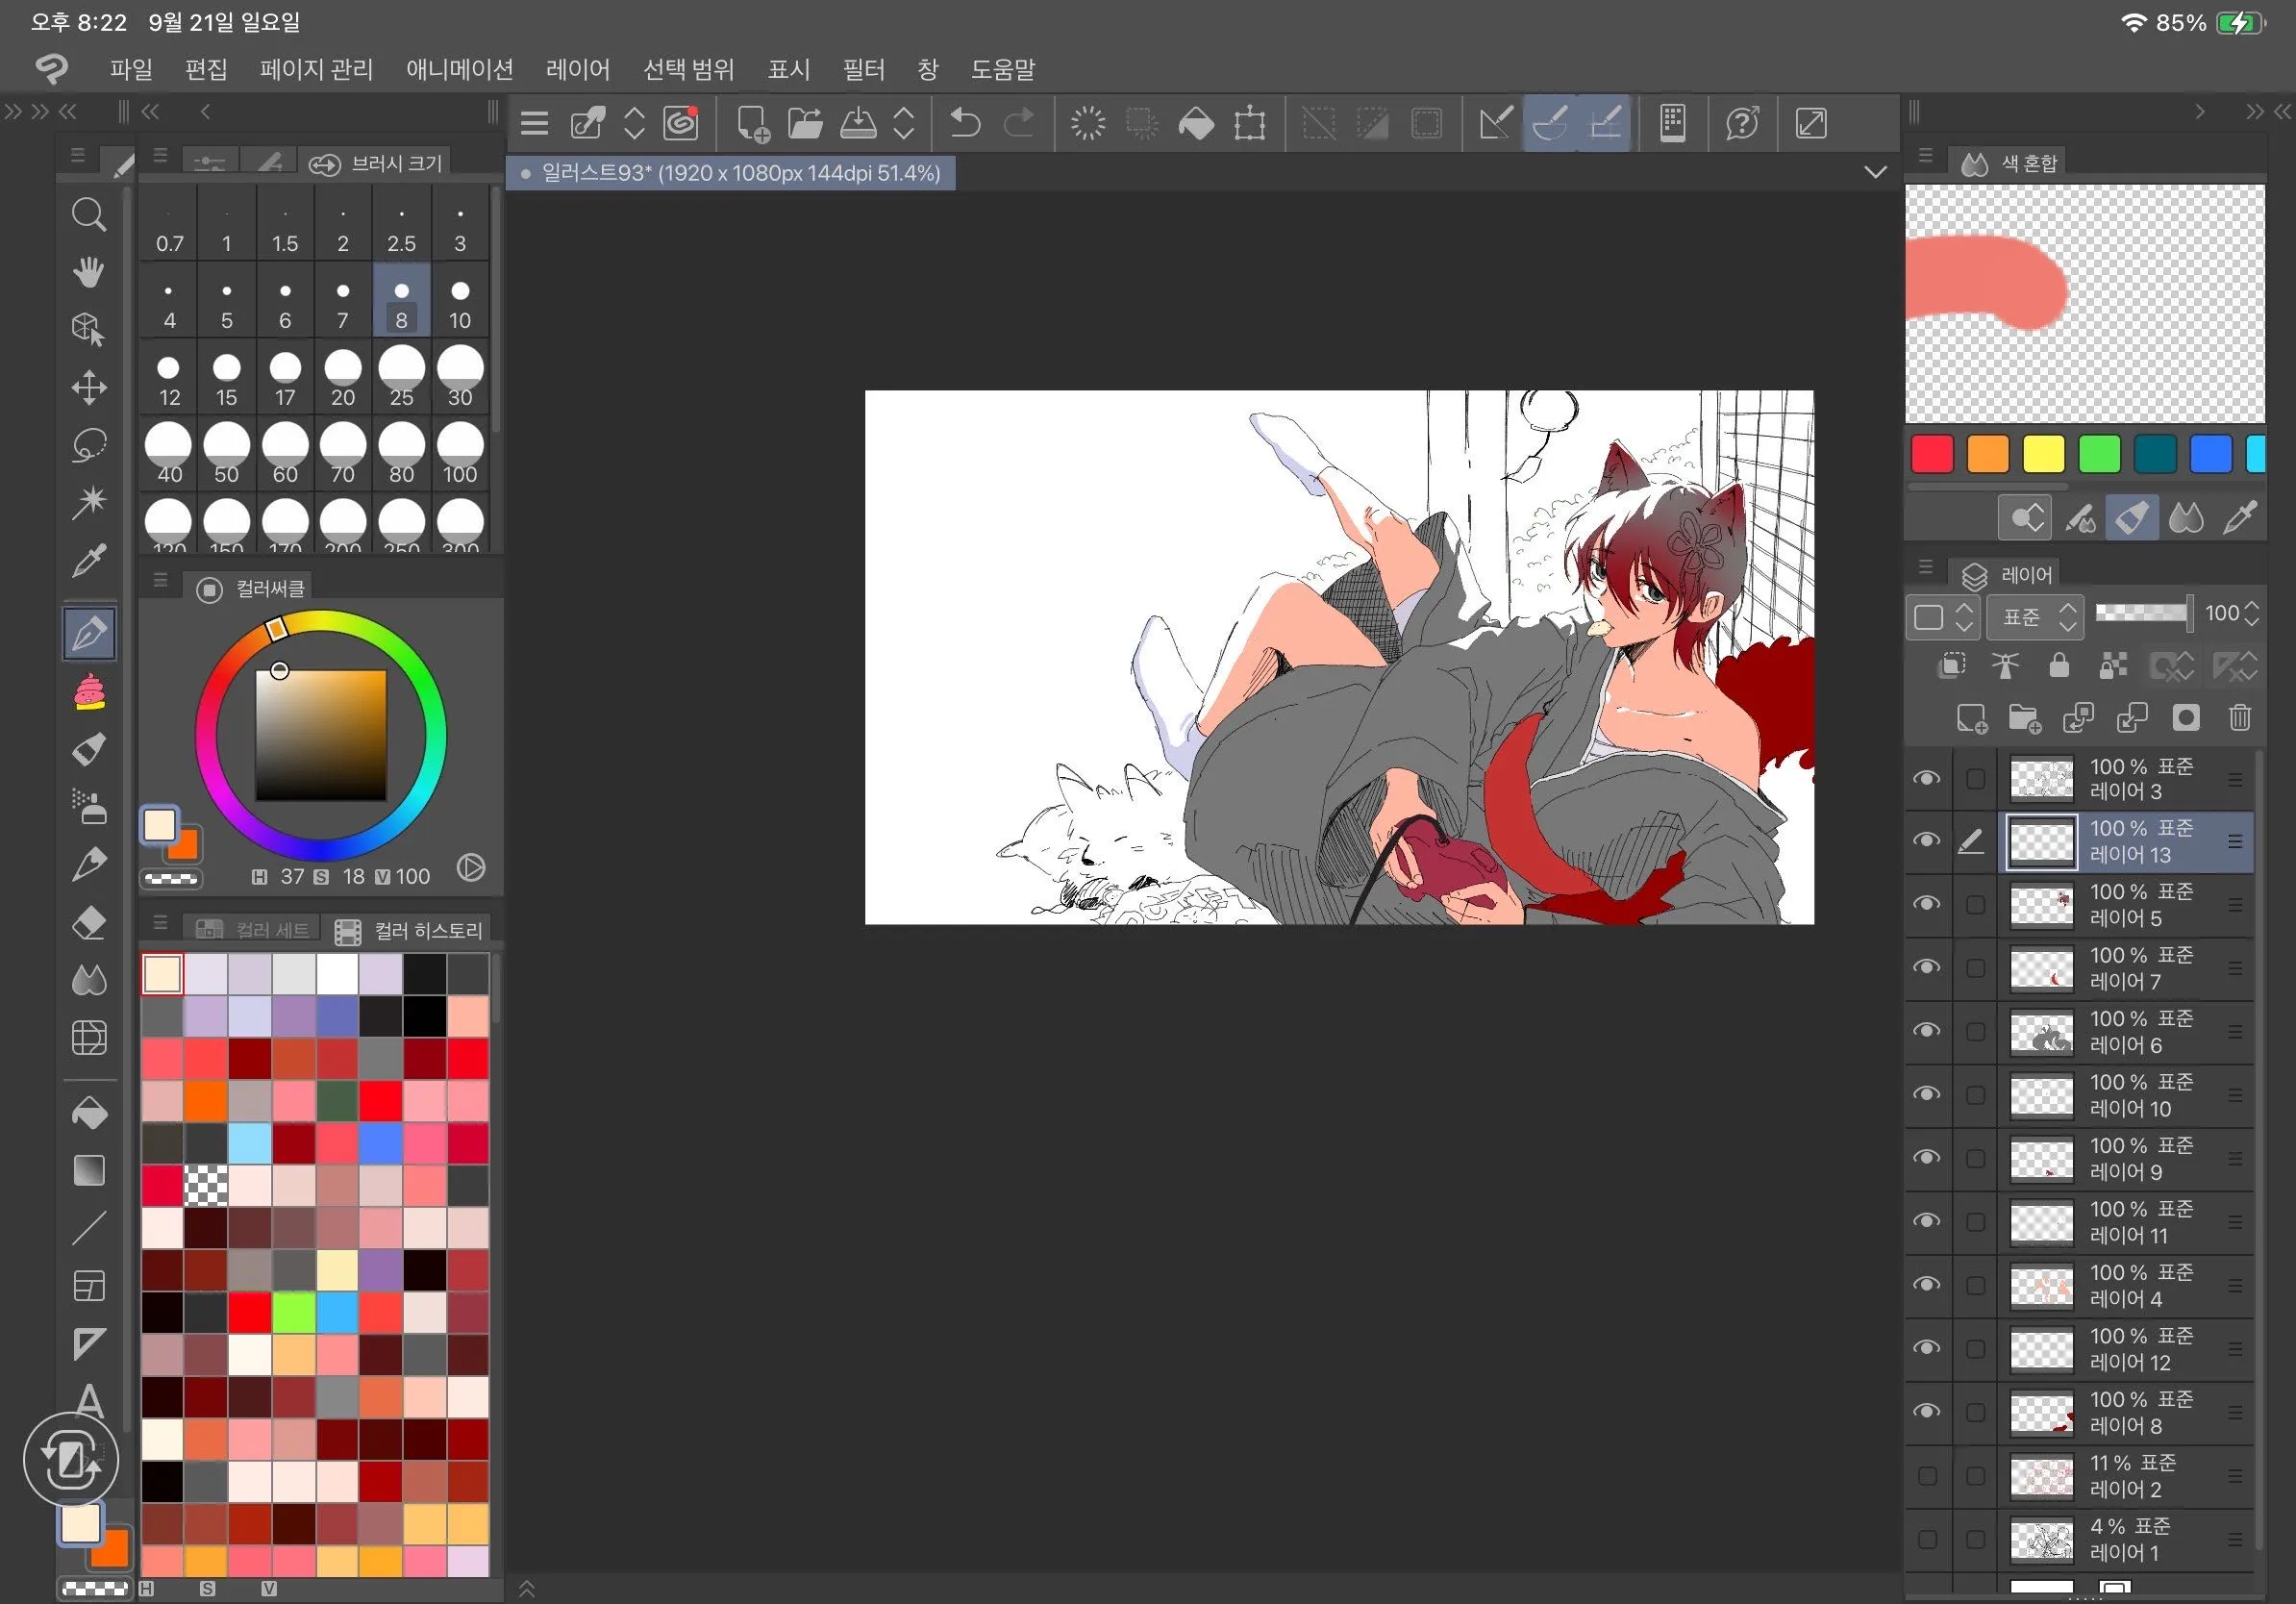2296x1604 pixels.
Task: Hide layer 레이어 3 visibility eye
Action: tap(1926, 778)
